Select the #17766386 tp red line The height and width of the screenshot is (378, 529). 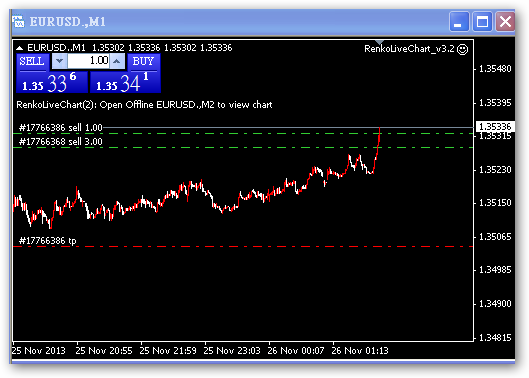pos(243,247)
